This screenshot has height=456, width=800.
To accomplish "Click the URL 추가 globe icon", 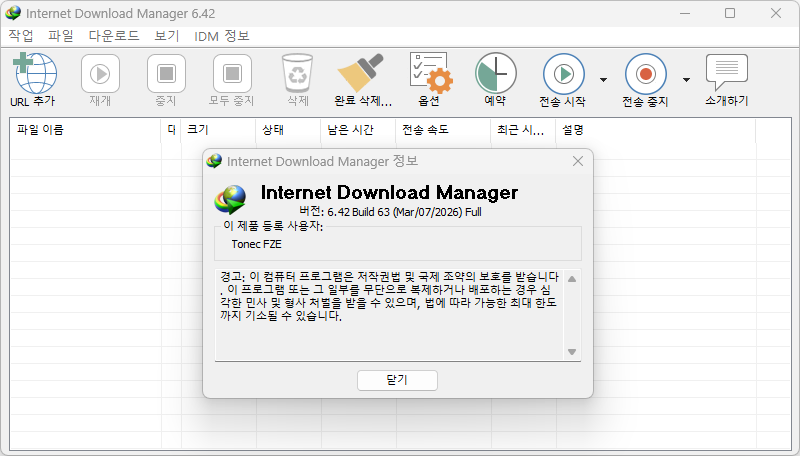I will point(35,73).
